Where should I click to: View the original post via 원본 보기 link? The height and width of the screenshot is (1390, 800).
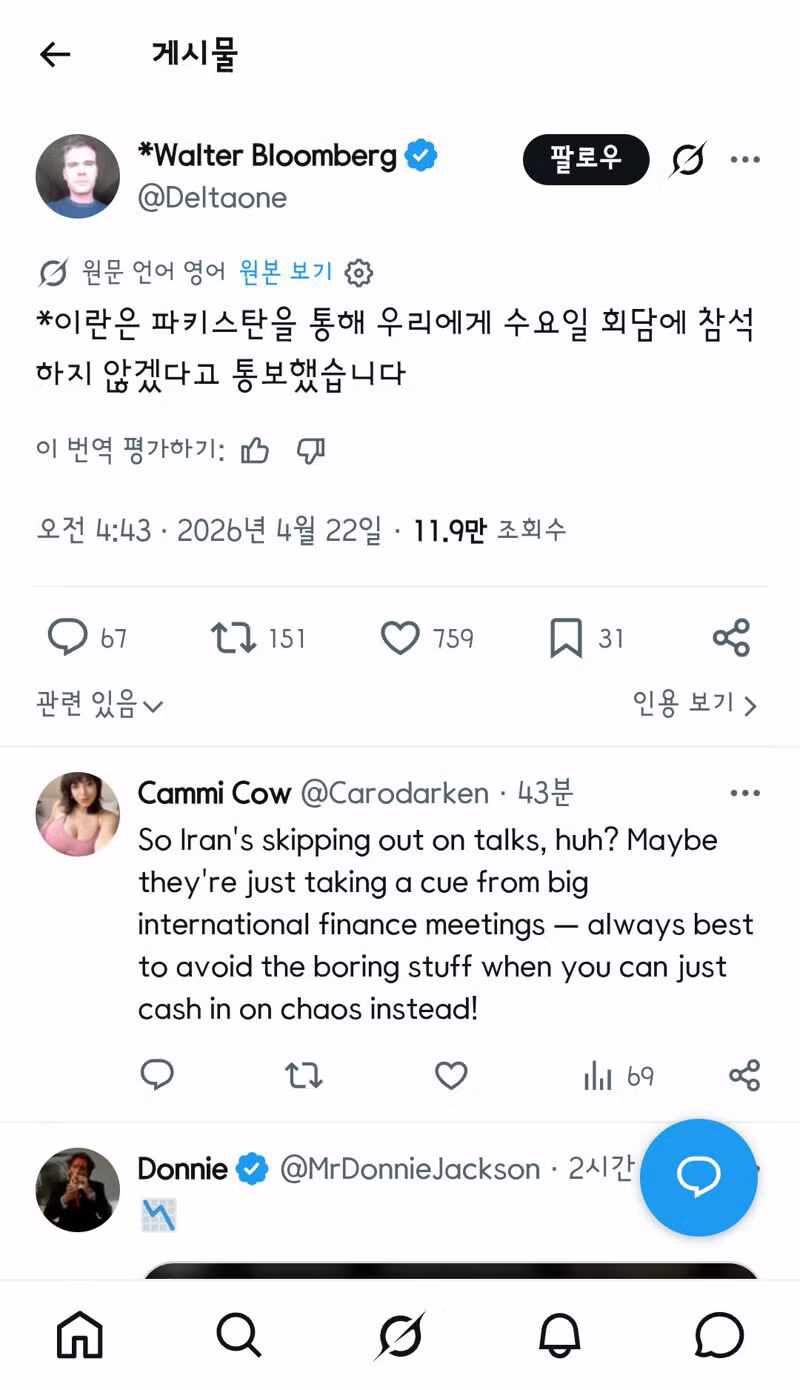pos(286,272)
